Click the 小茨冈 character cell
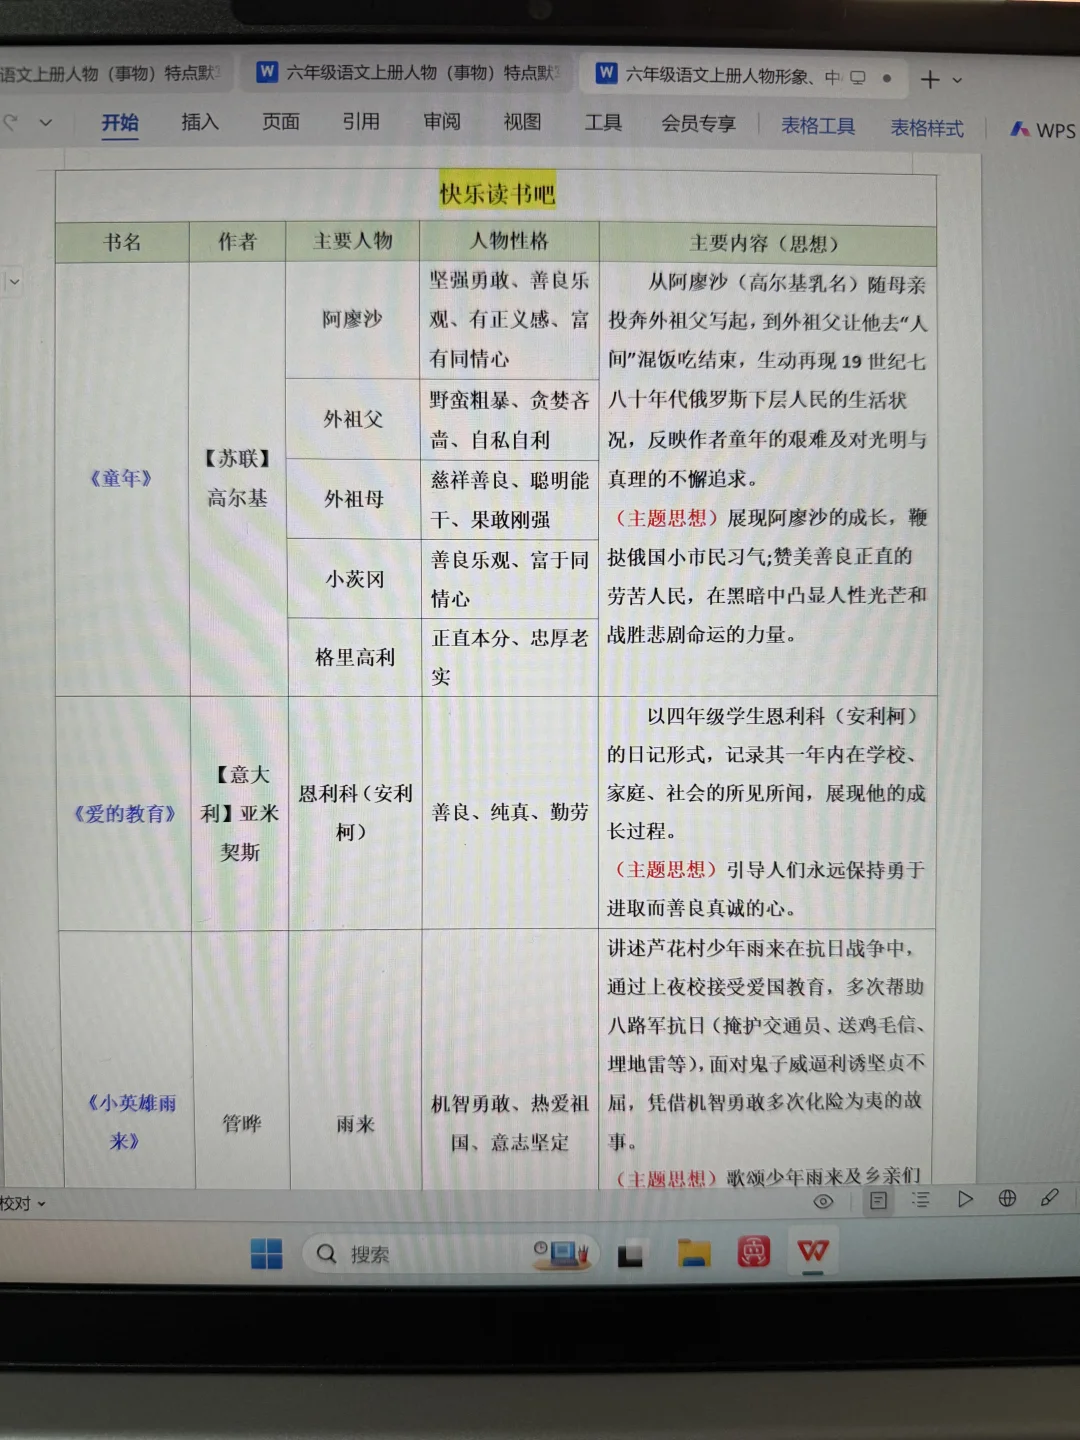 pos(355,579)
